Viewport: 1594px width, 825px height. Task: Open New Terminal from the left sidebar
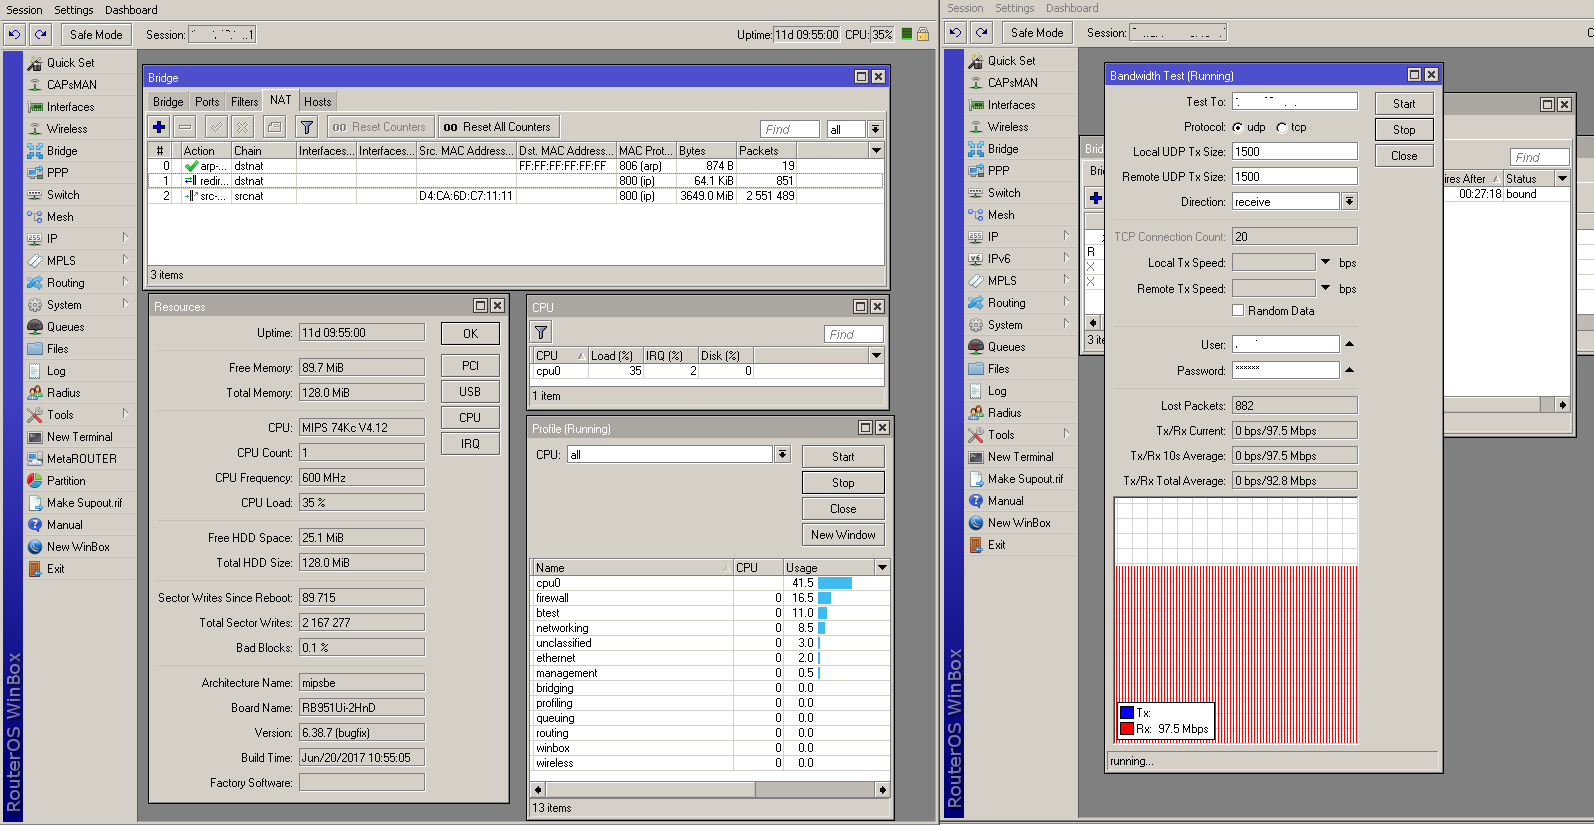click(79, 437)
